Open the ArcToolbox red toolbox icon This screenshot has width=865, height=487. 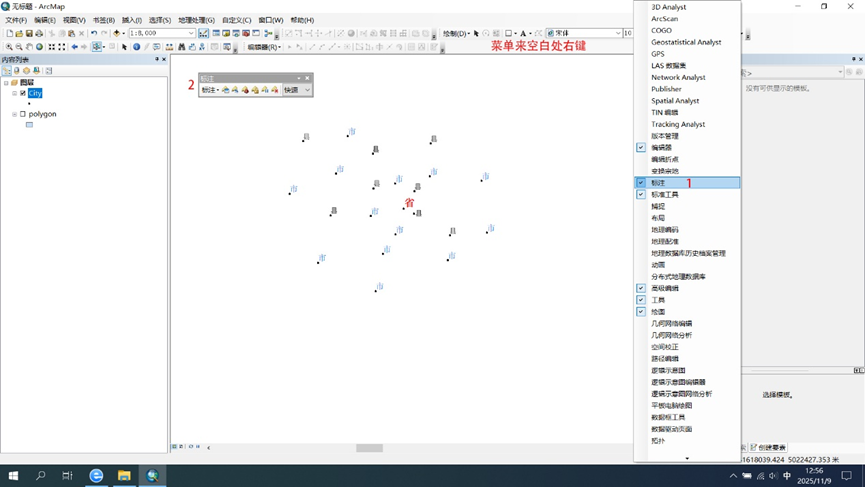(246, 33)
